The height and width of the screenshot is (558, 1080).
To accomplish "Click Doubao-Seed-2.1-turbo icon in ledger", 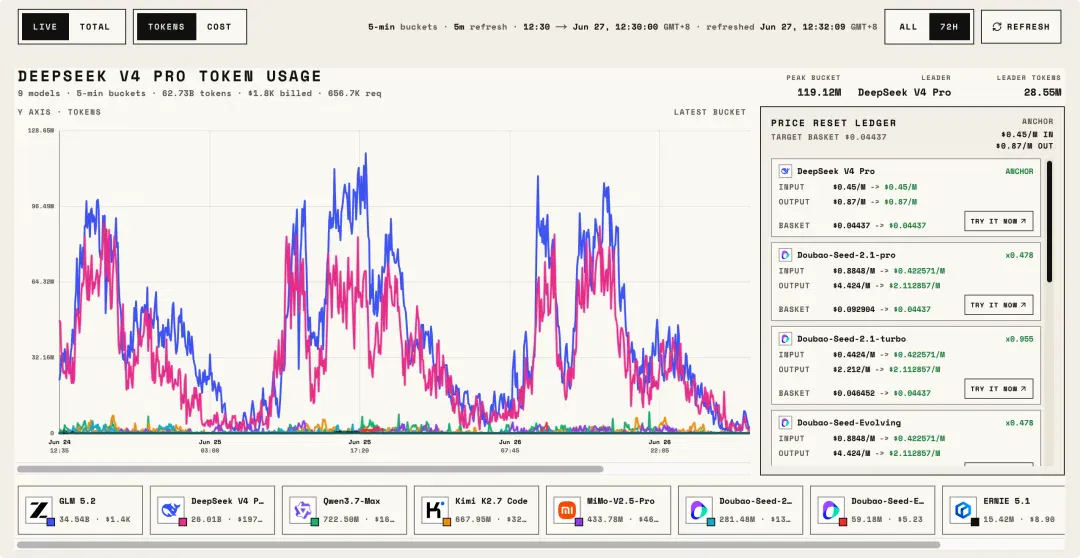I will pyautogui.click(x=785, y=339).
